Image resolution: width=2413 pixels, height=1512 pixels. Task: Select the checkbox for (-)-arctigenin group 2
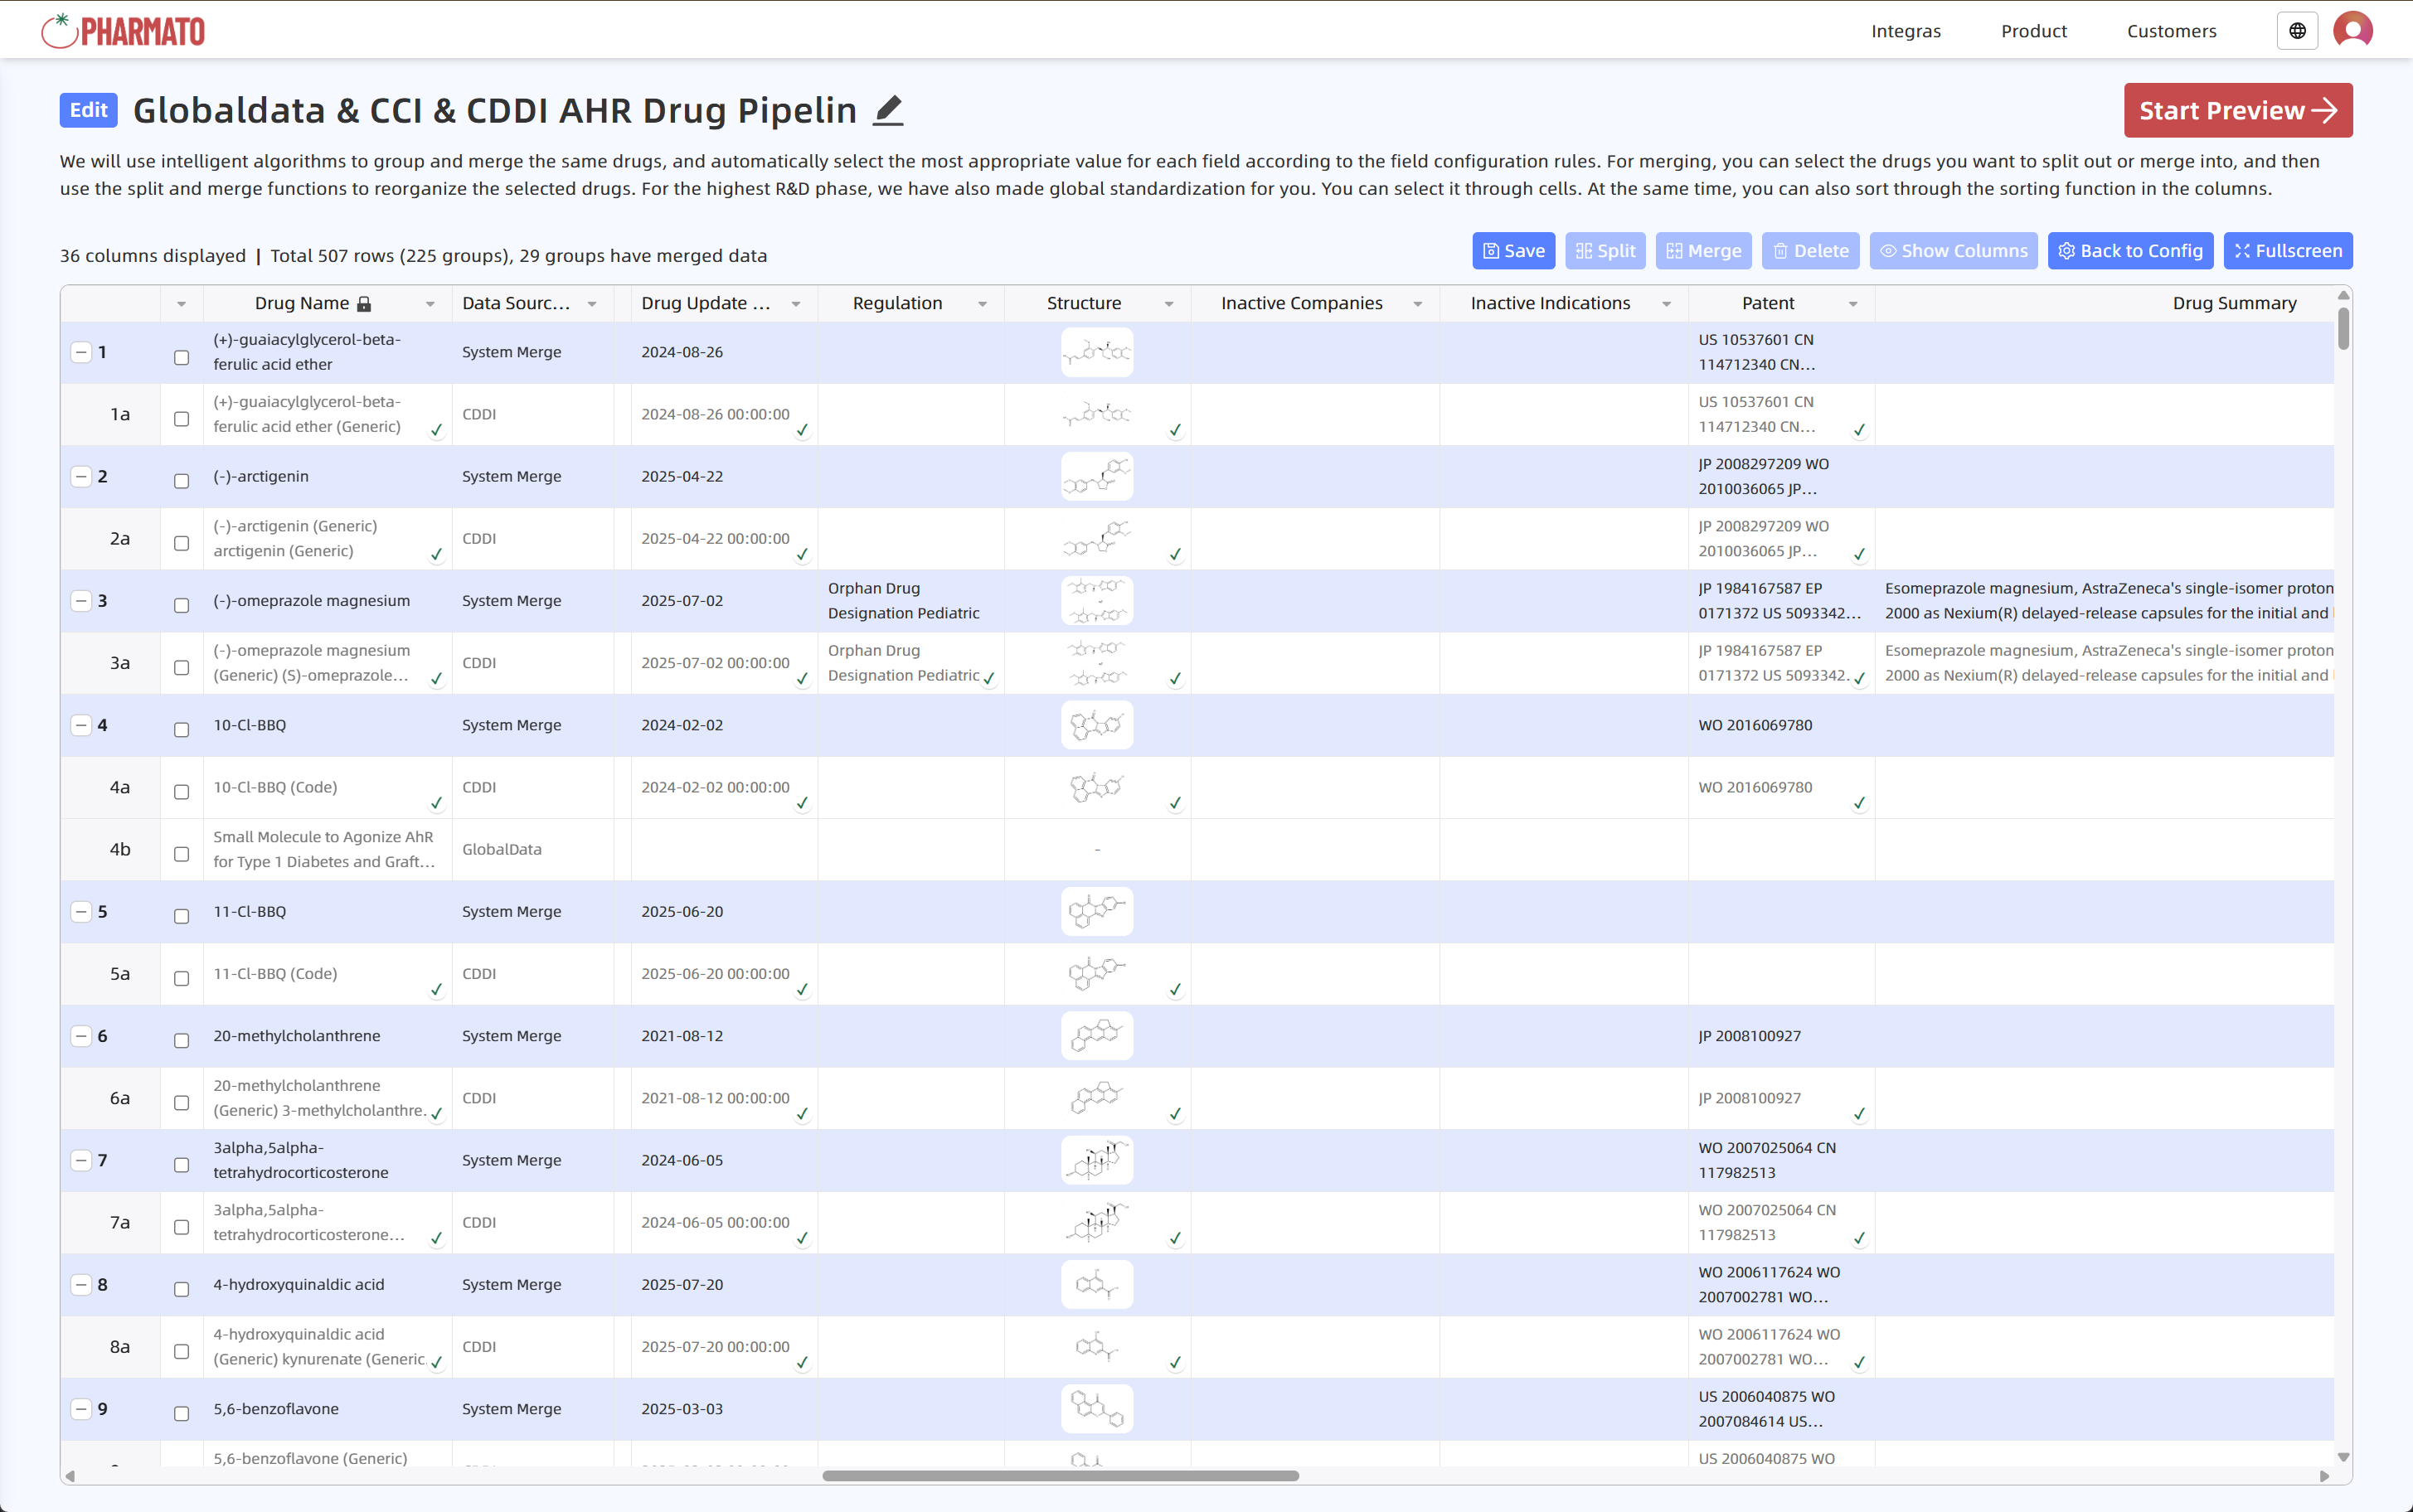[181, 481]
